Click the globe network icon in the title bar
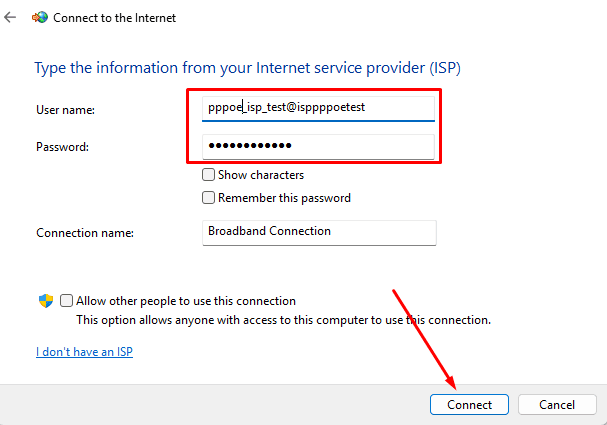Viewport: 607px width, 425px height. (x=39, y=17)
